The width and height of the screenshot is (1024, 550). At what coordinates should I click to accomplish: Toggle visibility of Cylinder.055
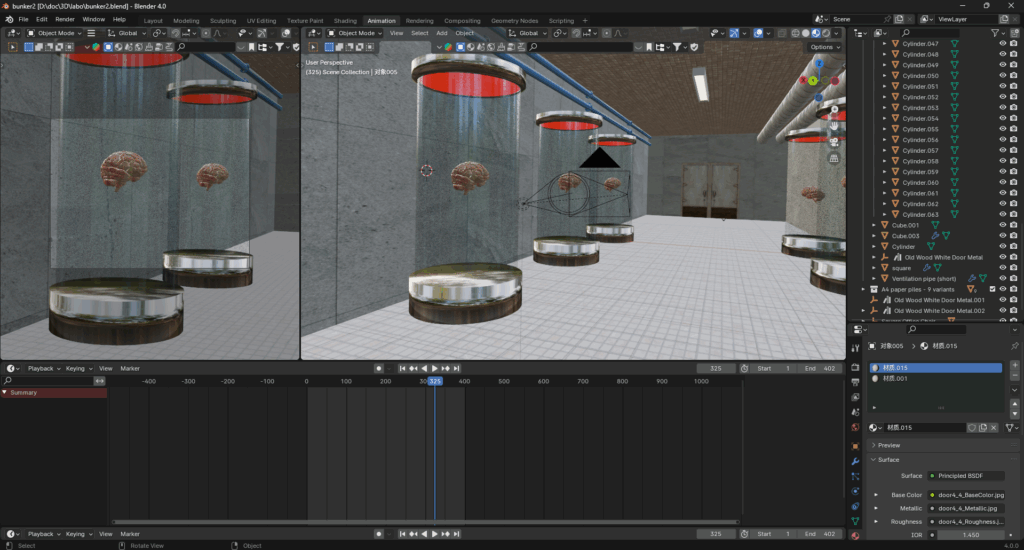pos(1002,129)
